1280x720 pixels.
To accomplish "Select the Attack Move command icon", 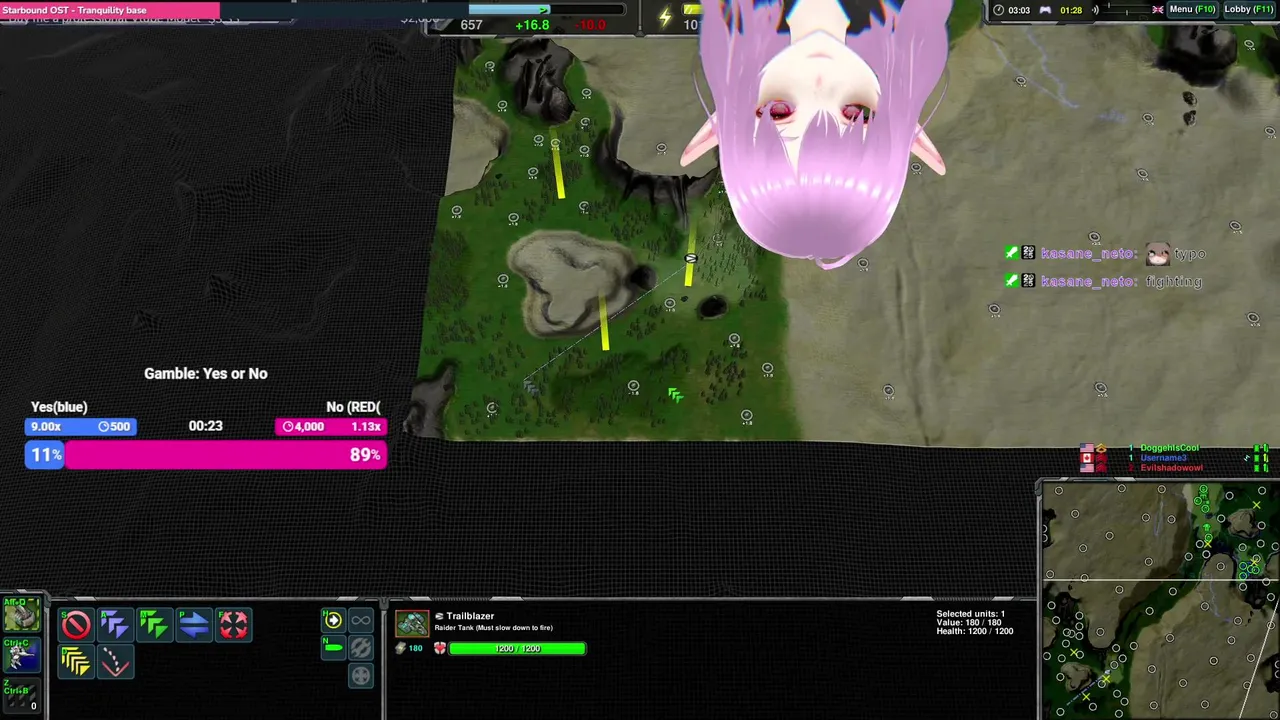I will click(x=115, y=625).
